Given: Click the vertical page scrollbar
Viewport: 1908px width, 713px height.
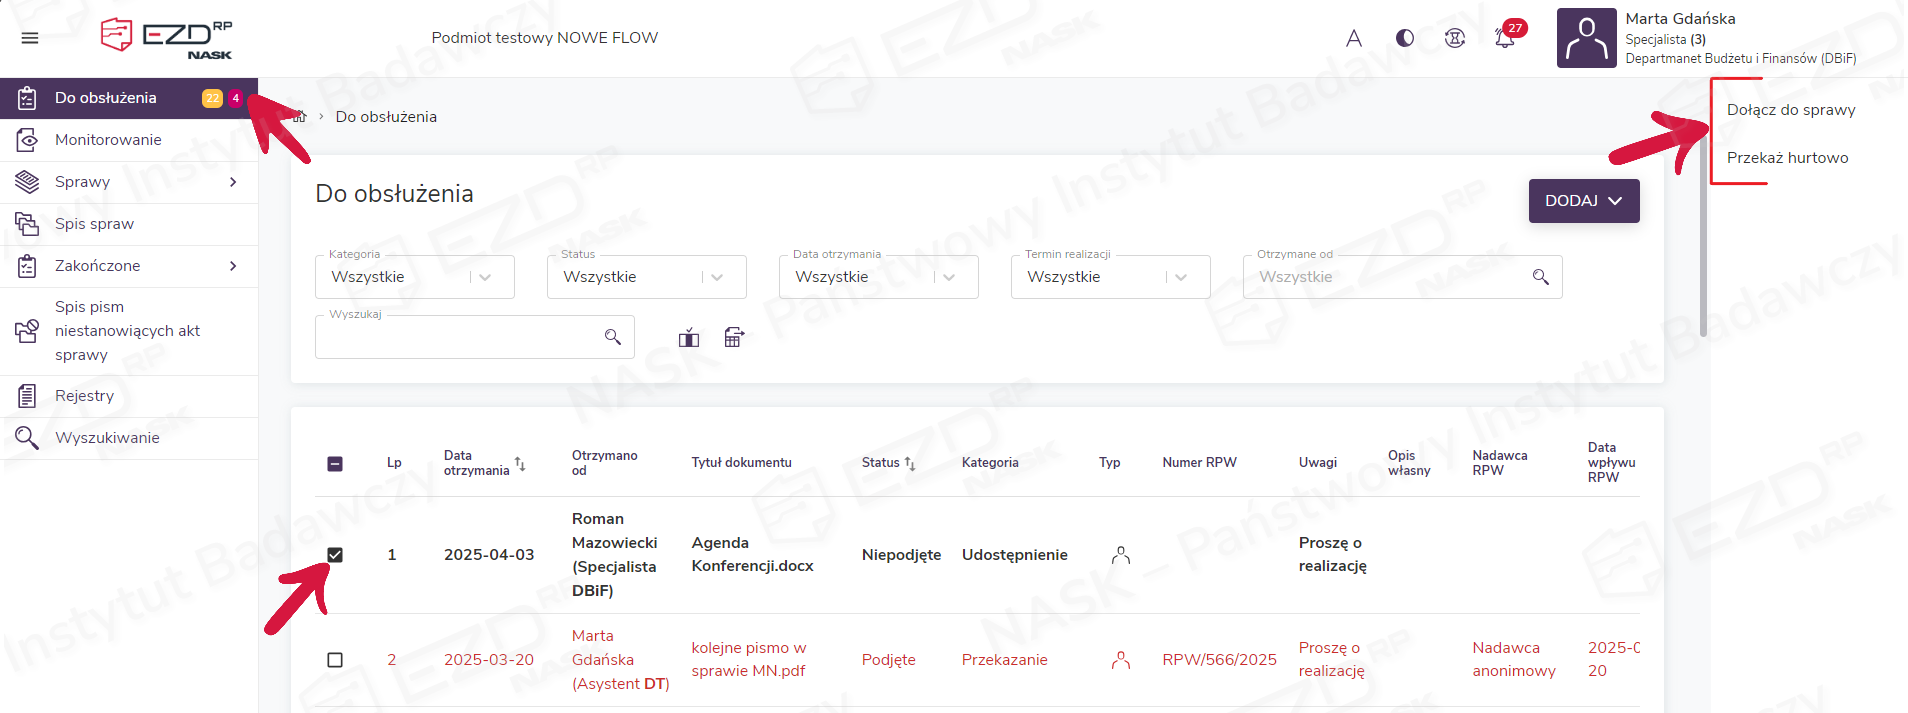Looking at the screenshot, I should coord(1703,250).
